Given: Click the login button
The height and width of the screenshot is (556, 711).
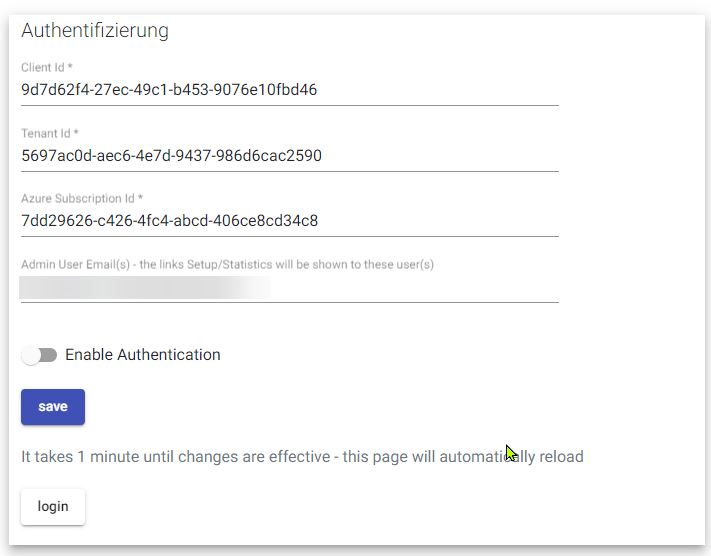Looking at the screenshot, I should pos(53,507).
